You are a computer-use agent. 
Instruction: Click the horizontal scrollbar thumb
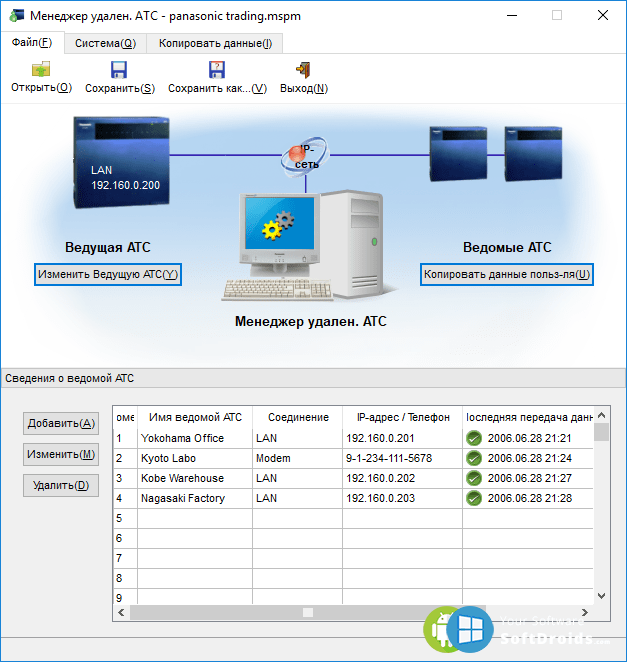(308, 612)
